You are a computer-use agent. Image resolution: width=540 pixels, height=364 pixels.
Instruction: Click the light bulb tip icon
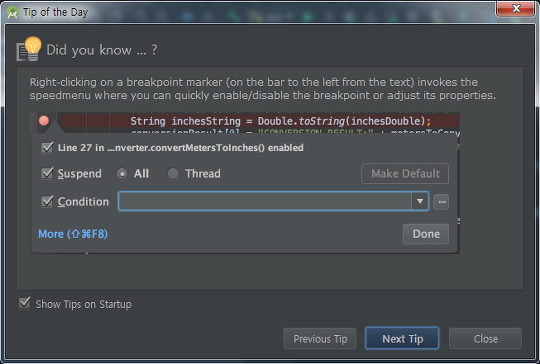coord(29,49)
